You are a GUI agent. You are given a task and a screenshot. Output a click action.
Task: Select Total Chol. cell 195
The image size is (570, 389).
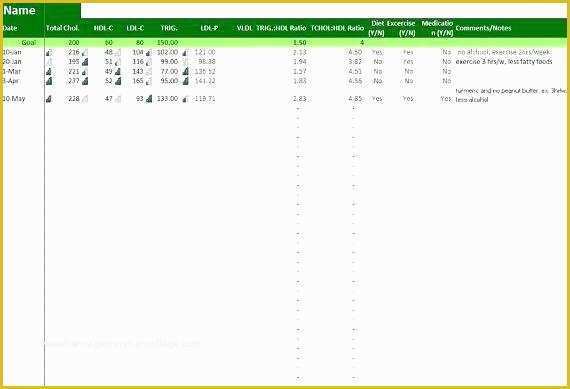tap(74, 62)
